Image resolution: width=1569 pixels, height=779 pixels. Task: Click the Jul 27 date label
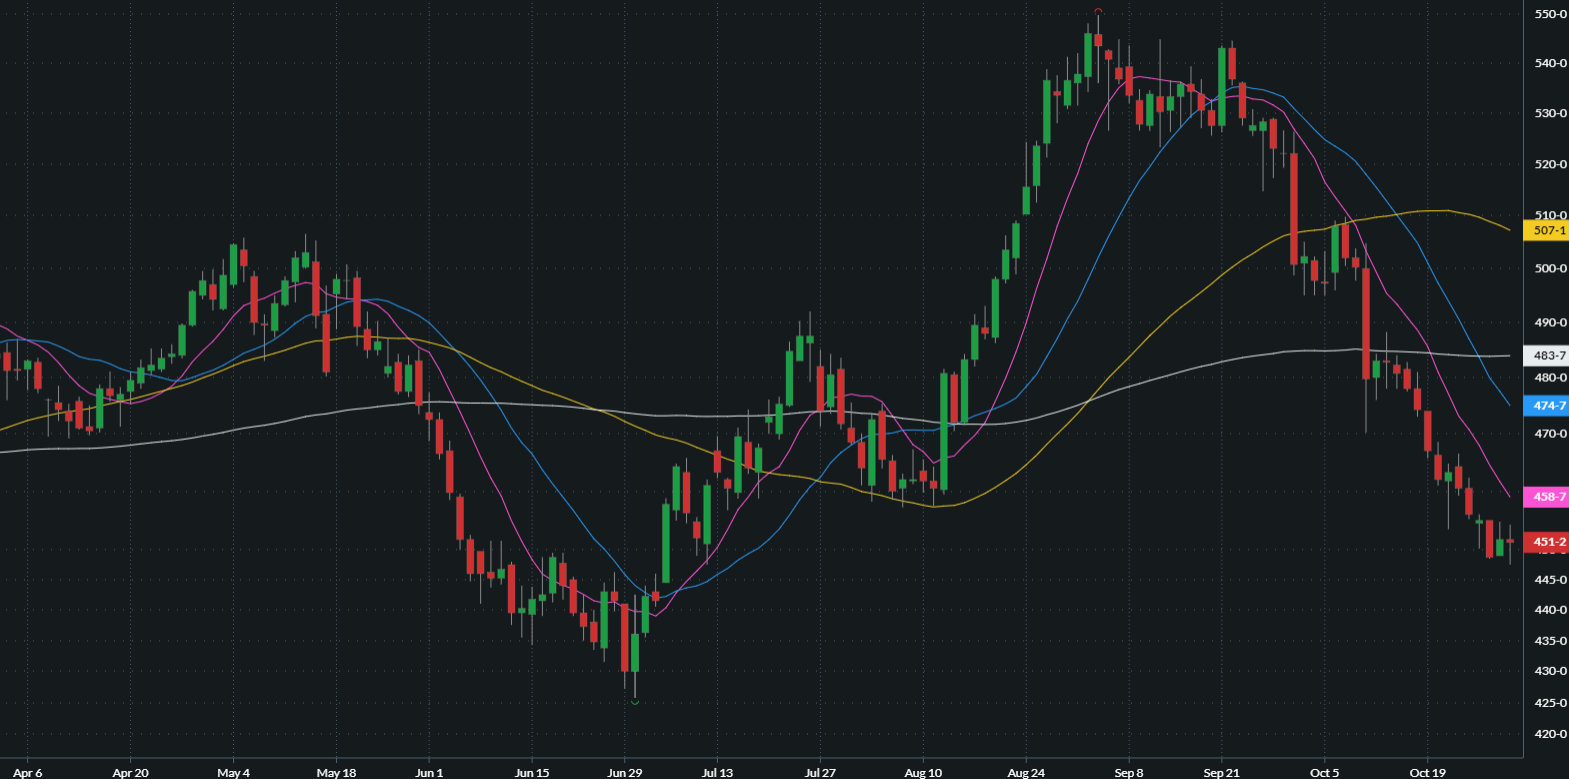pos(820,772)
